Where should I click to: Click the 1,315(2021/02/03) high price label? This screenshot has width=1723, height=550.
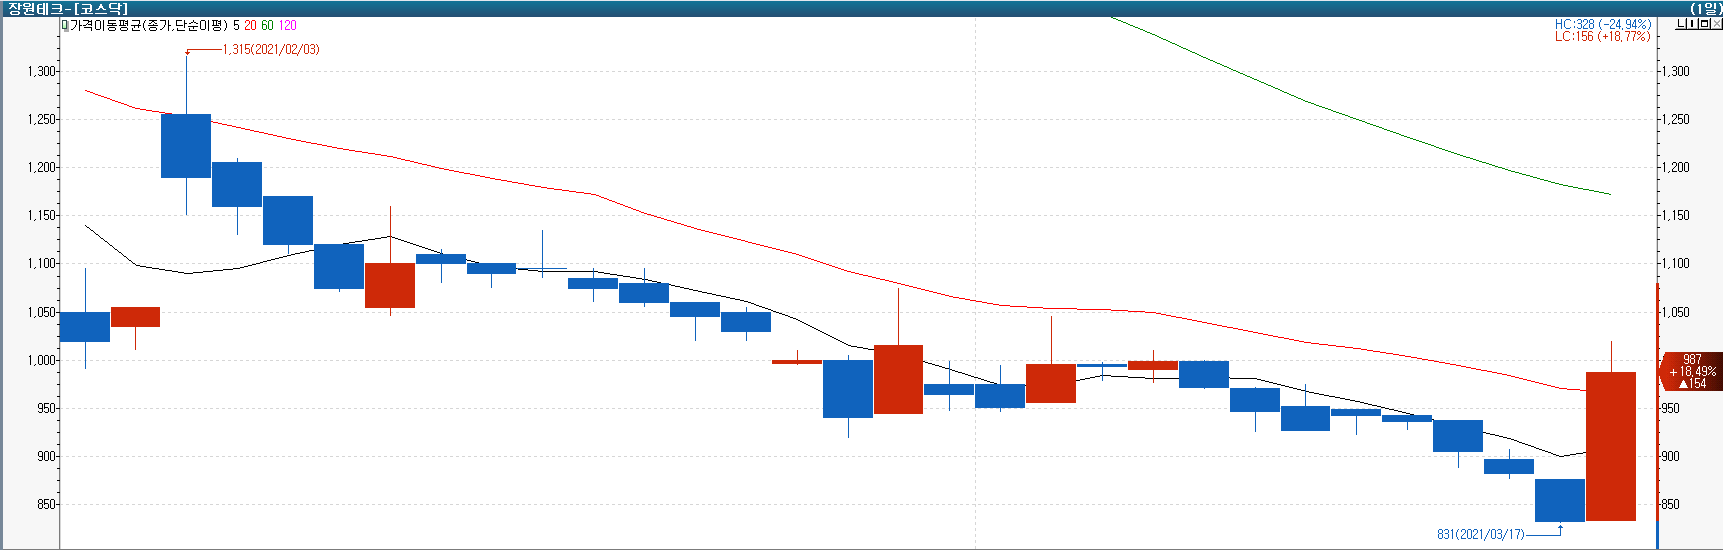coord(271,49)
